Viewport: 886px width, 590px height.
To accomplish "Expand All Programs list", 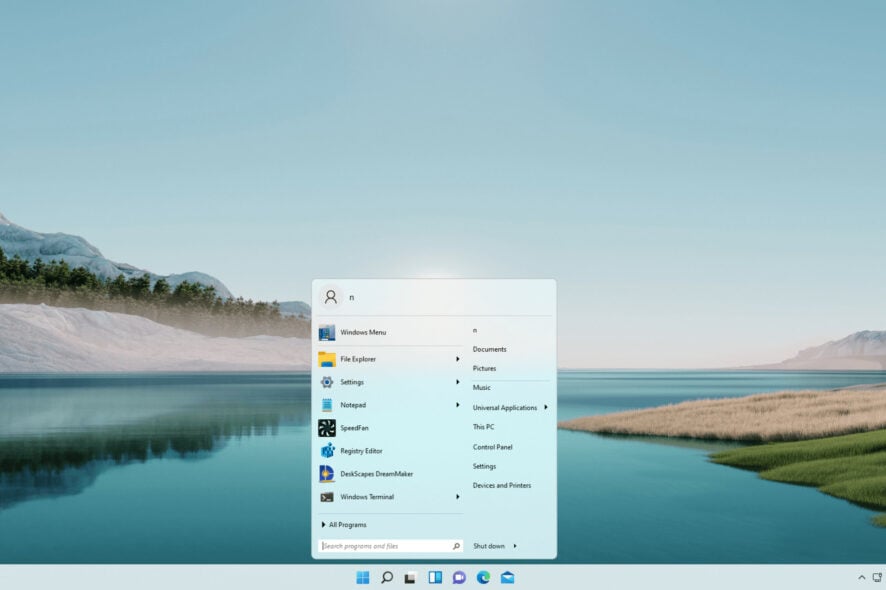I will pos(344,525).
